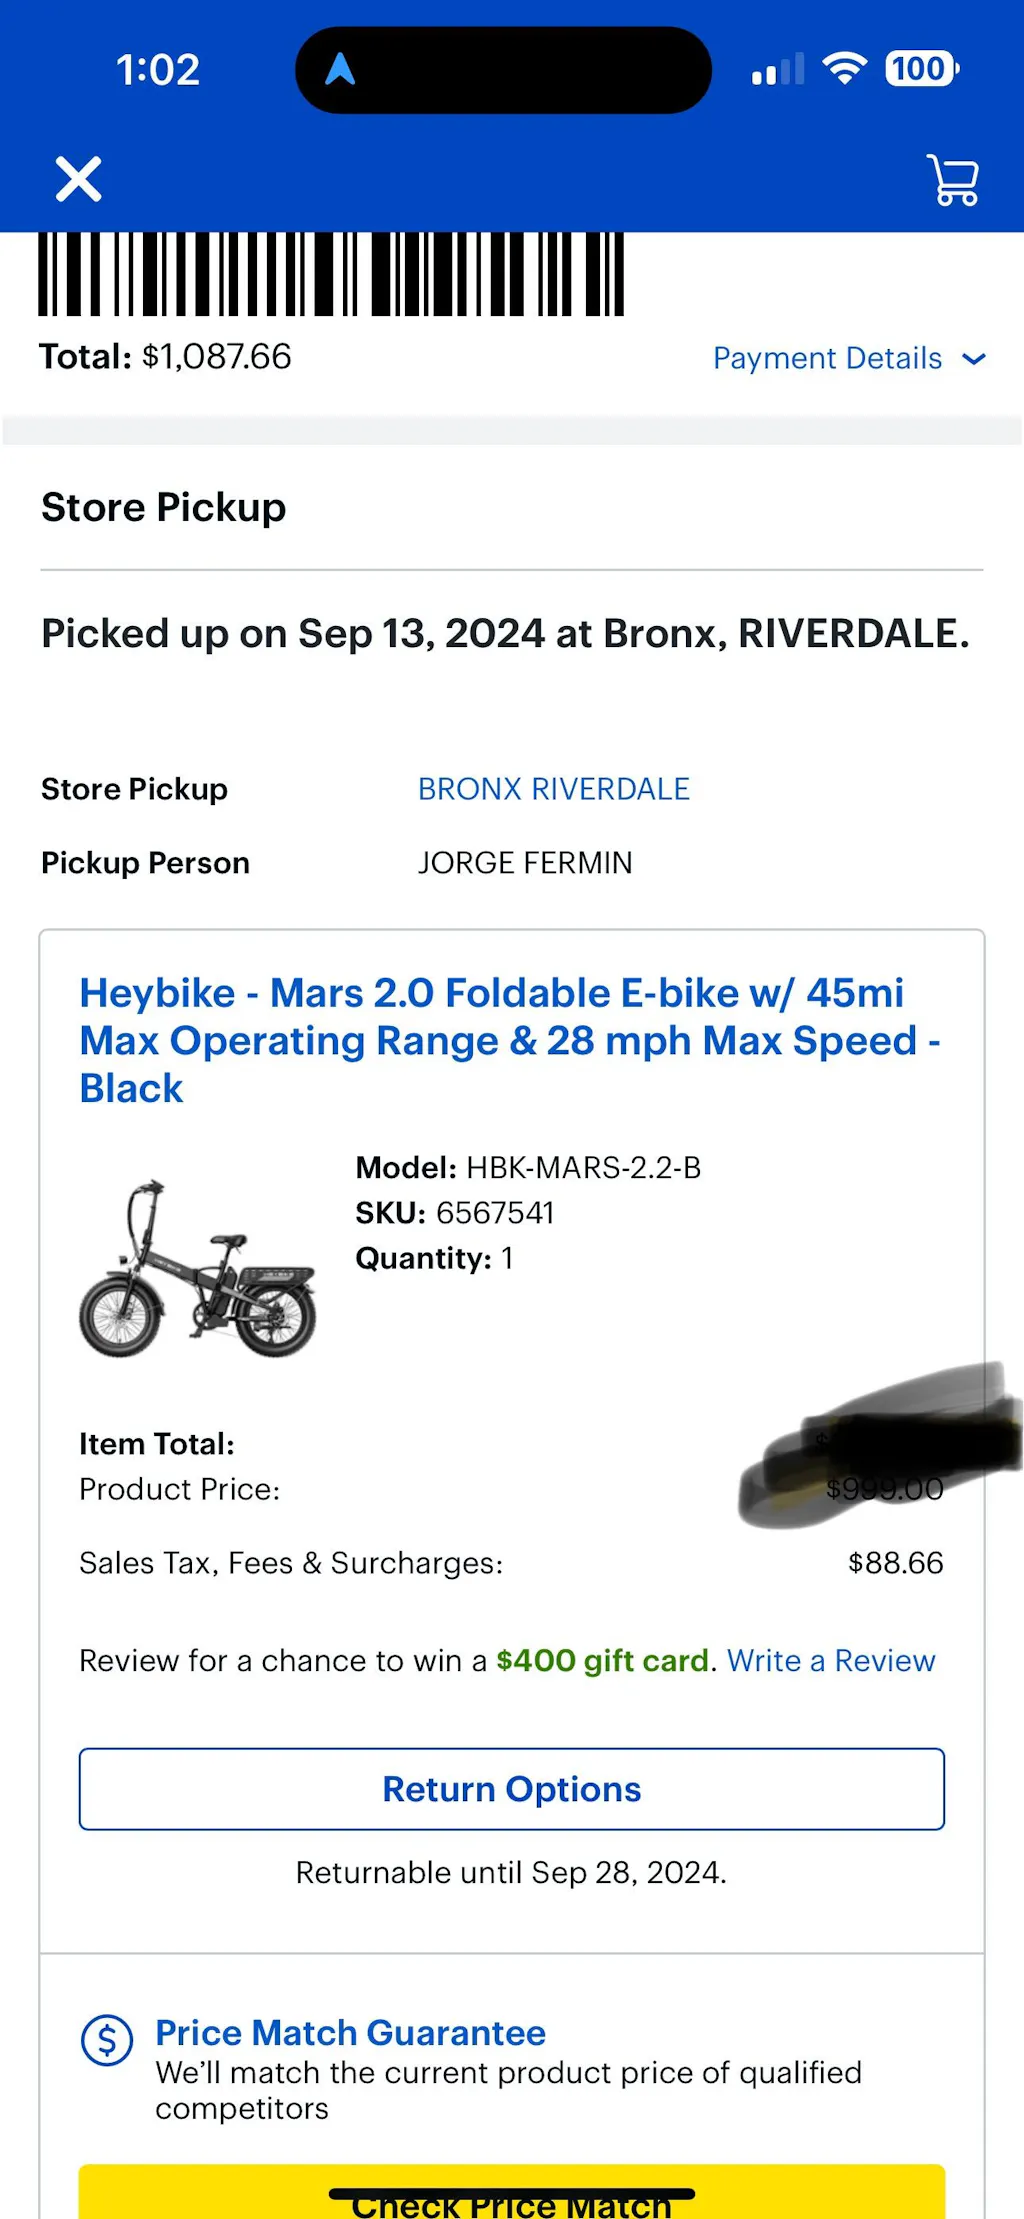The height and width of the screenshot is (2219, 1024).
Task: Close the order details with the X icon
Action: pyautogui.click(x=79, y=180)
